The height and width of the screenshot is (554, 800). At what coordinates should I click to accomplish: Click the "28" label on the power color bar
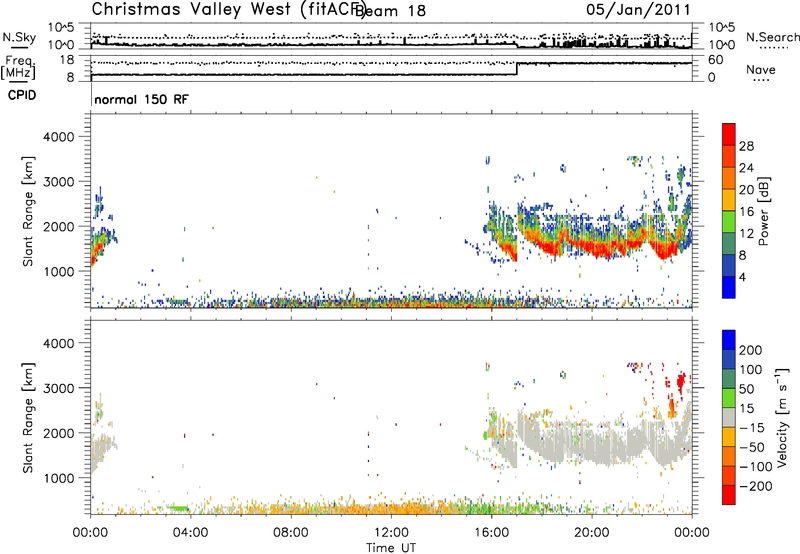(x=746, y=146)
